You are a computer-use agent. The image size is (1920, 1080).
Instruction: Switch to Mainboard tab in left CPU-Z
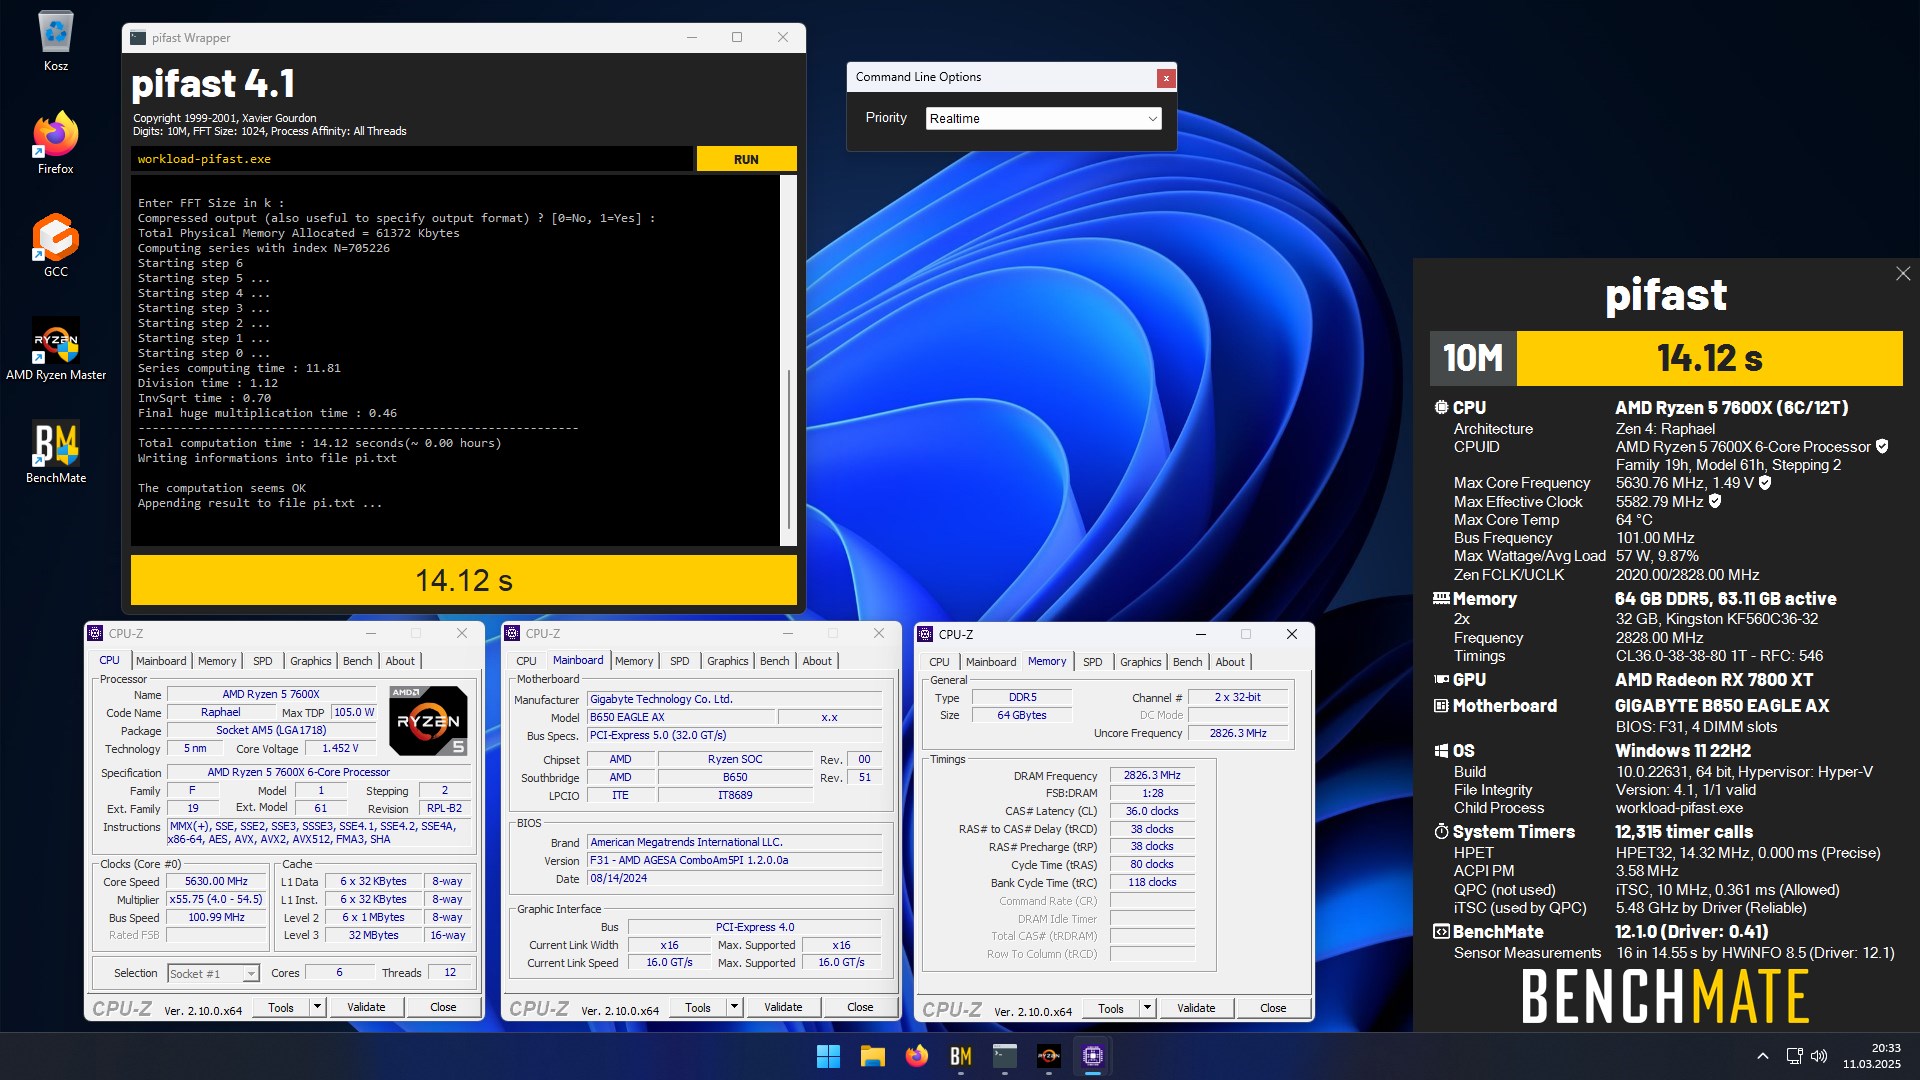[x=161, y=661]
